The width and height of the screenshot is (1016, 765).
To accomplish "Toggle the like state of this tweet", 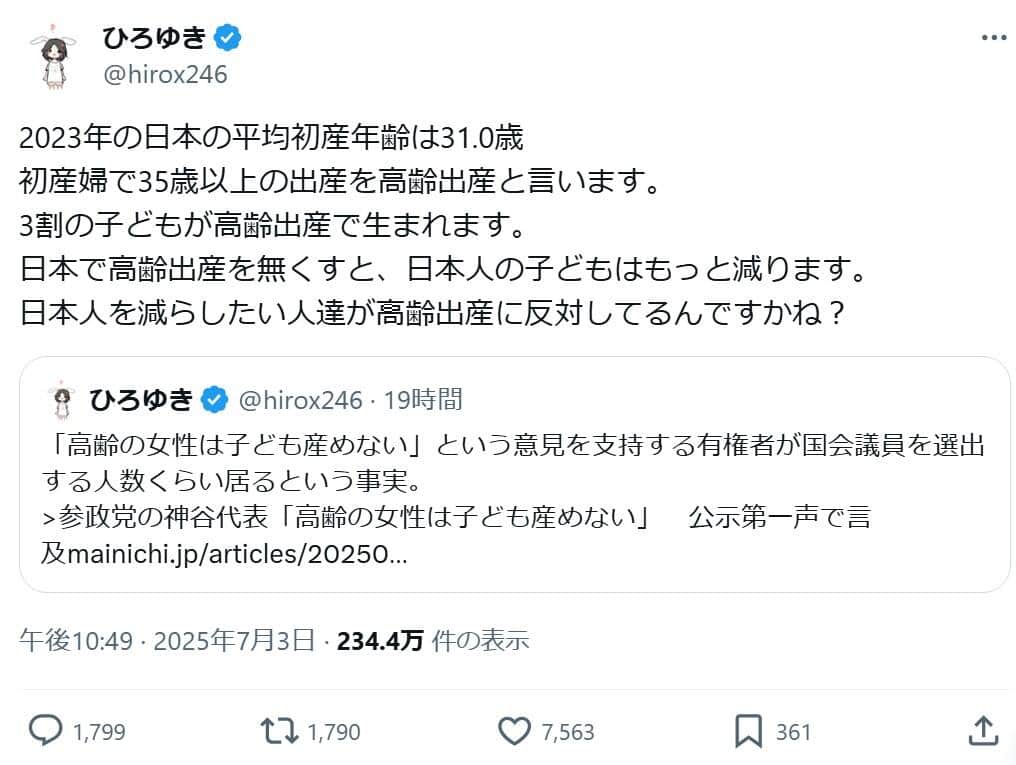I will pos(516,732).
